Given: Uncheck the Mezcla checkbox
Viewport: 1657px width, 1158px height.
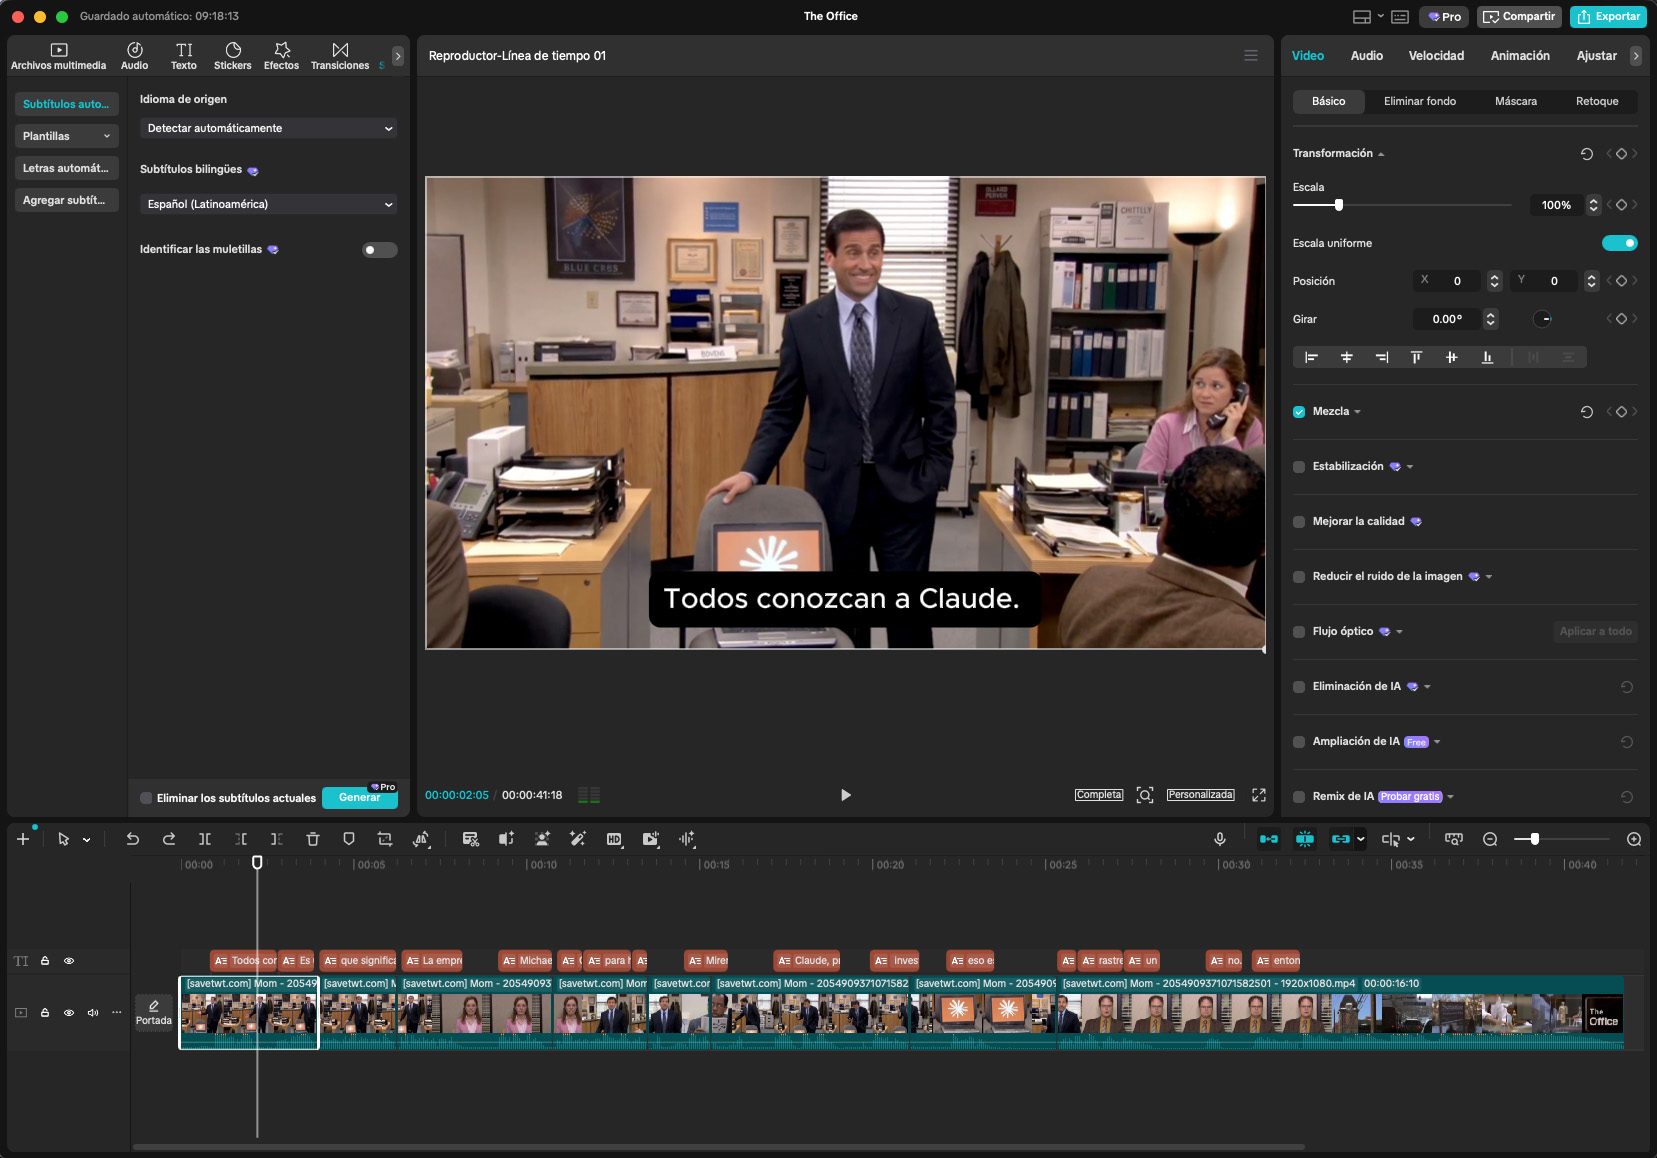Looking at the screenshot, I should tap(1299, 412).
